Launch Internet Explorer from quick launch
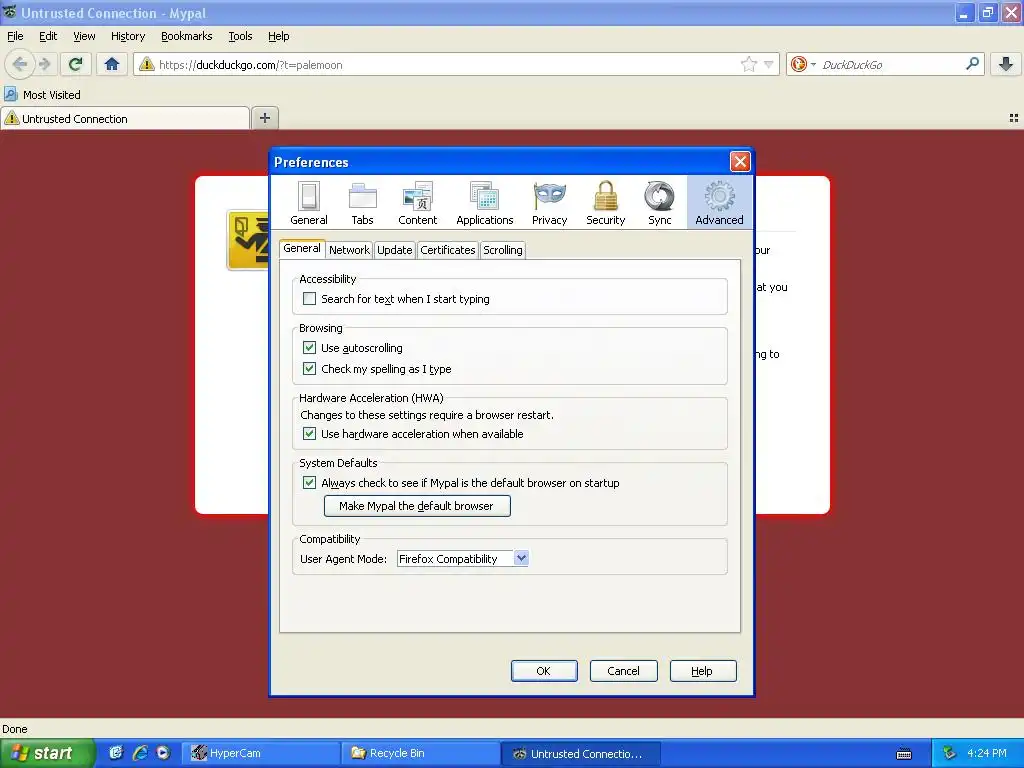 (x=140, y=753)
